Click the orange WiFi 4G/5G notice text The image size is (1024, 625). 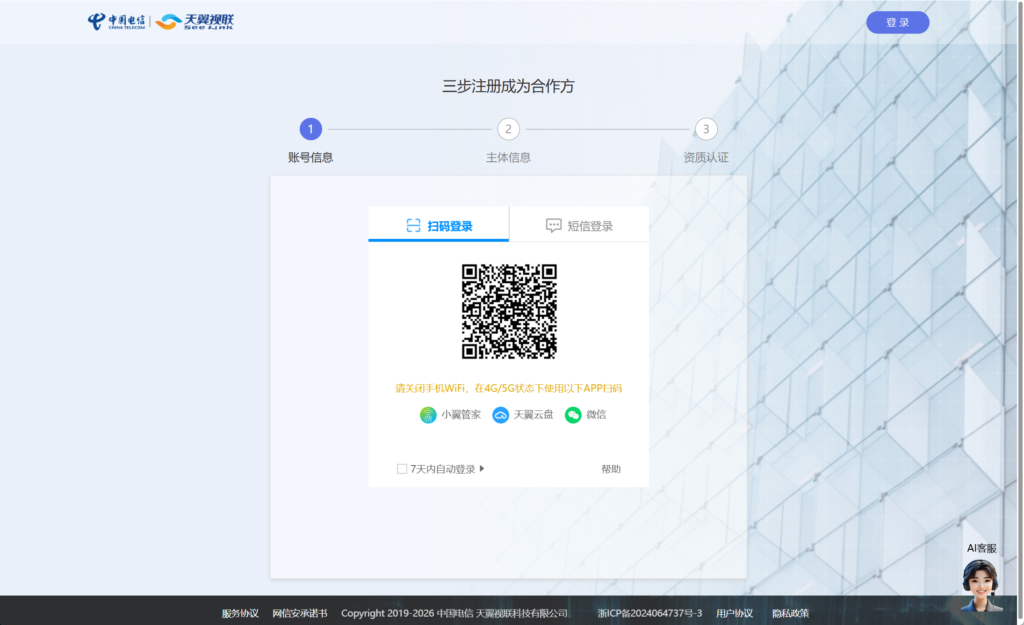click(508, 388)
